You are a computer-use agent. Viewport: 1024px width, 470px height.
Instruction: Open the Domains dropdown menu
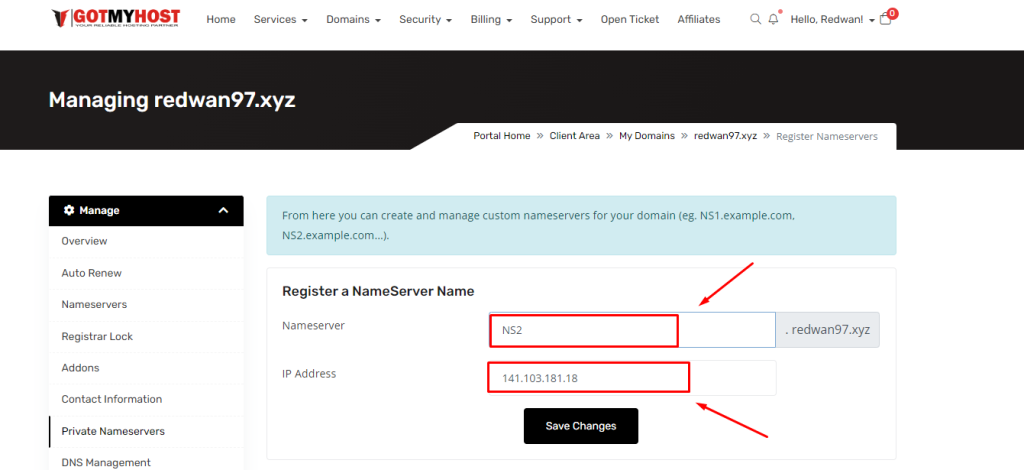[353, 19]
